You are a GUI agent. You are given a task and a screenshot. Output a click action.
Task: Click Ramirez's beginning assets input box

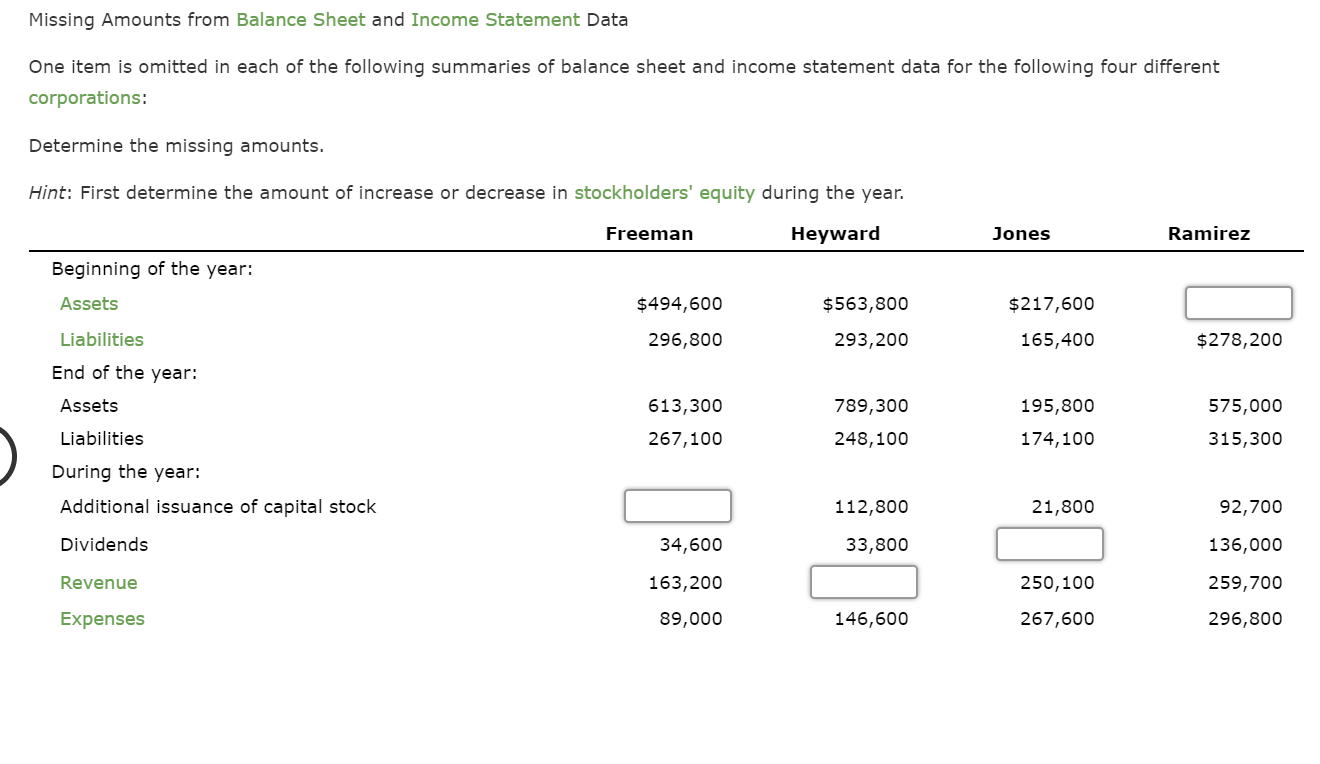click(x=1238, y=303)
